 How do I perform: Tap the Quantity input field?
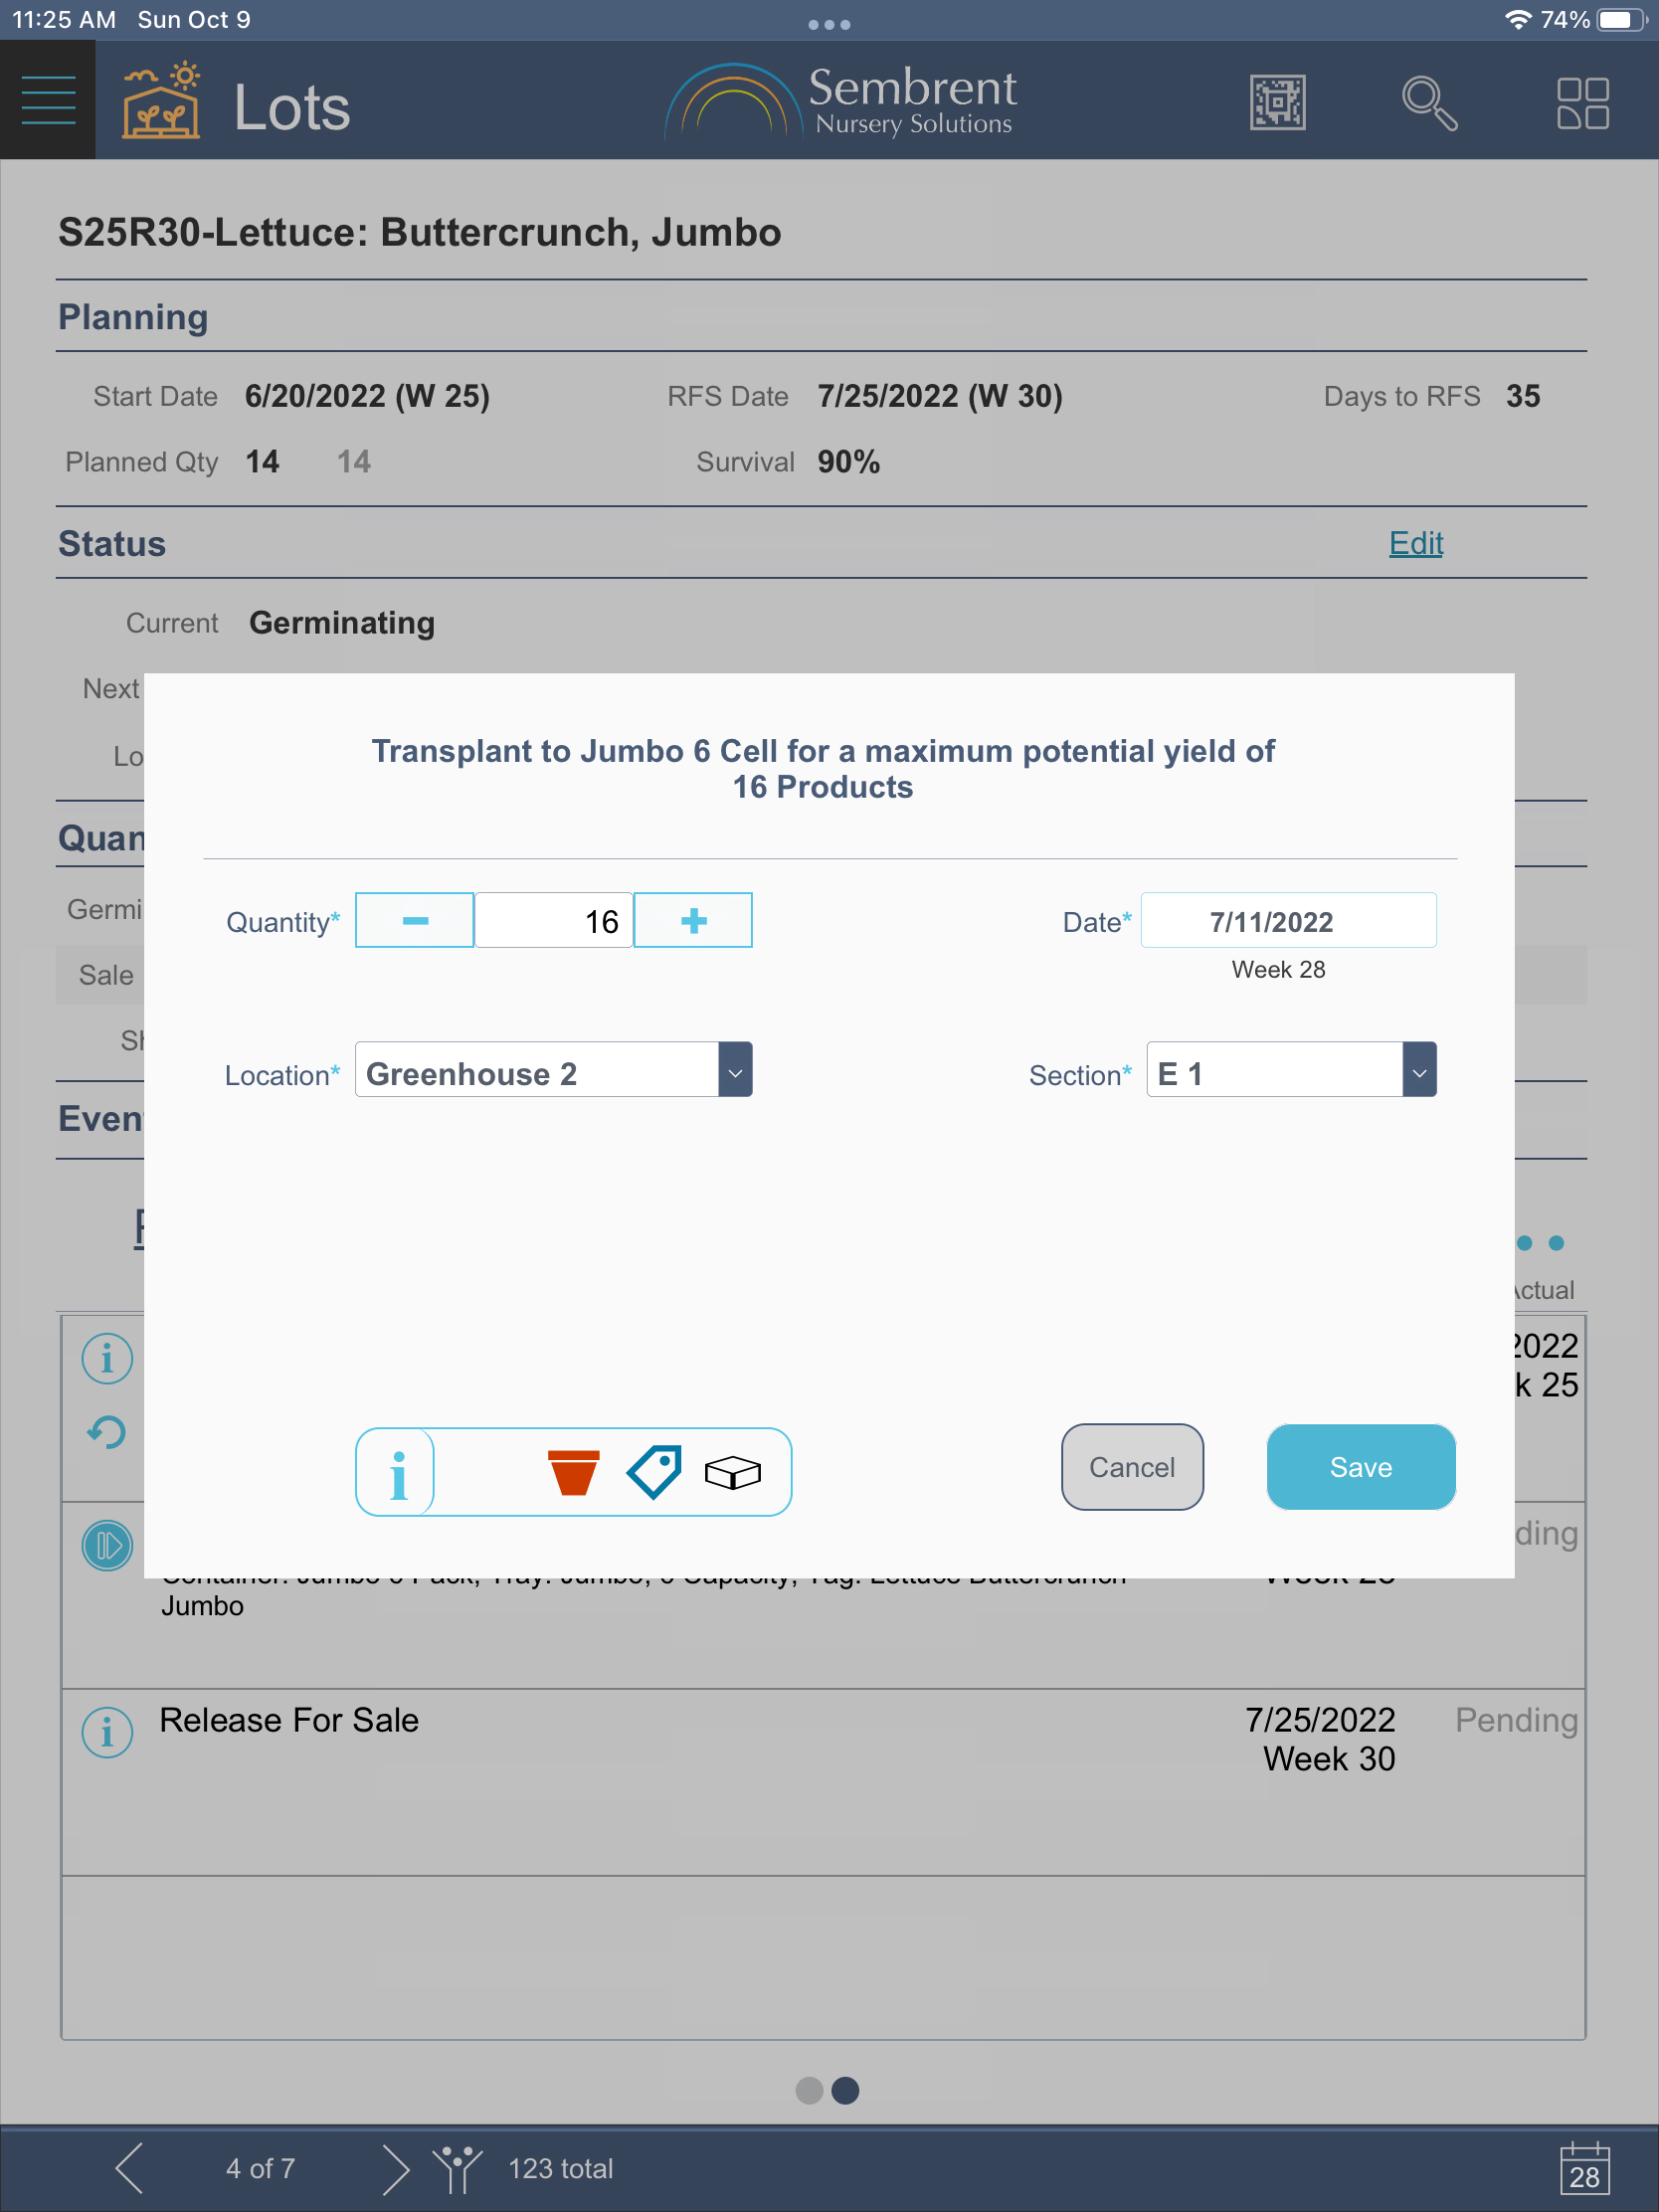554,920
